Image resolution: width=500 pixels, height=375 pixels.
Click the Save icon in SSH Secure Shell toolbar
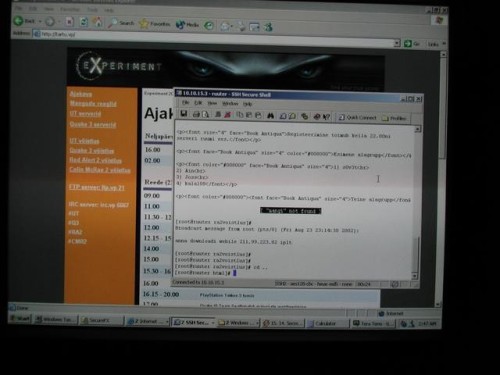pos(184,114)
